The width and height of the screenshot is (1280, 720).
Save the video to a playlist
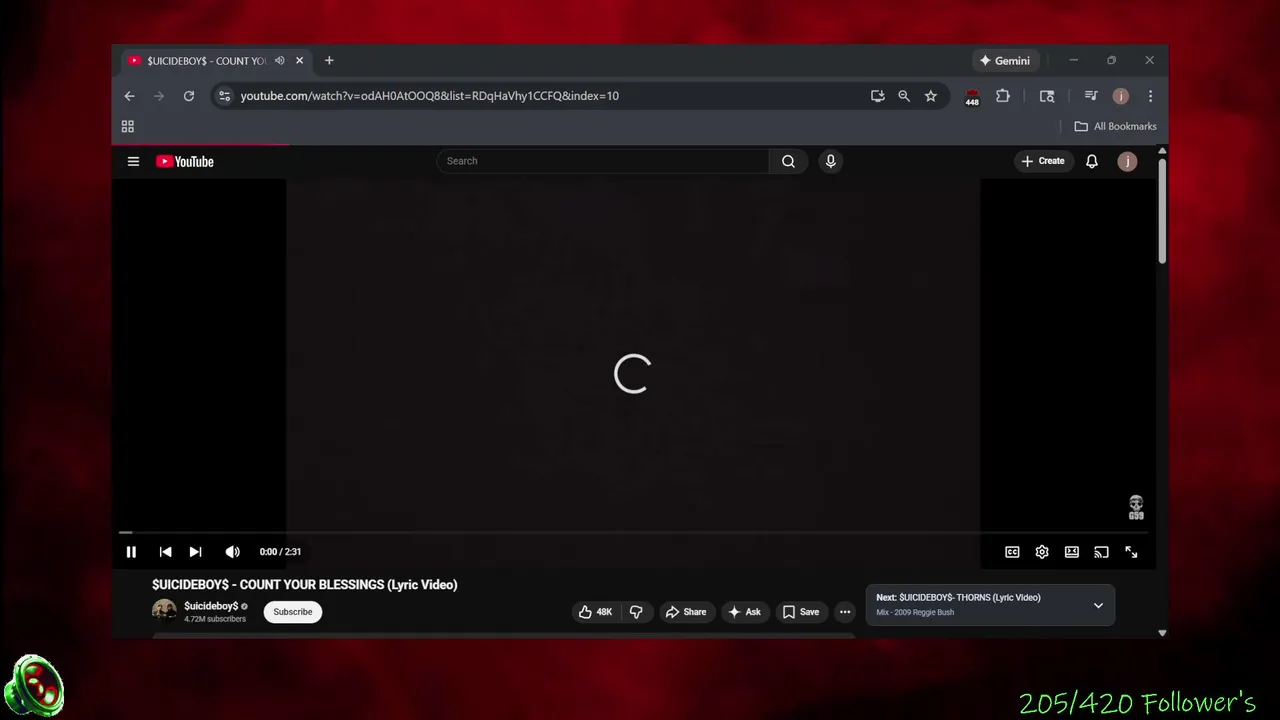[x=800, y=612]
